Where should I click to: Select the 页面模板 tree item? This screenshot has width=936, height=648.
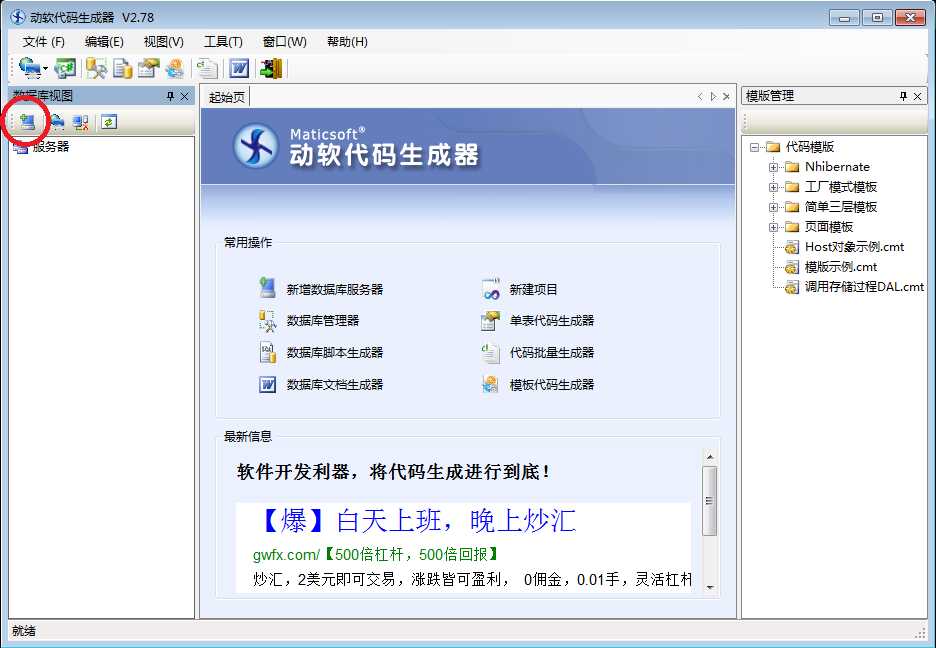tap(829, 227)
